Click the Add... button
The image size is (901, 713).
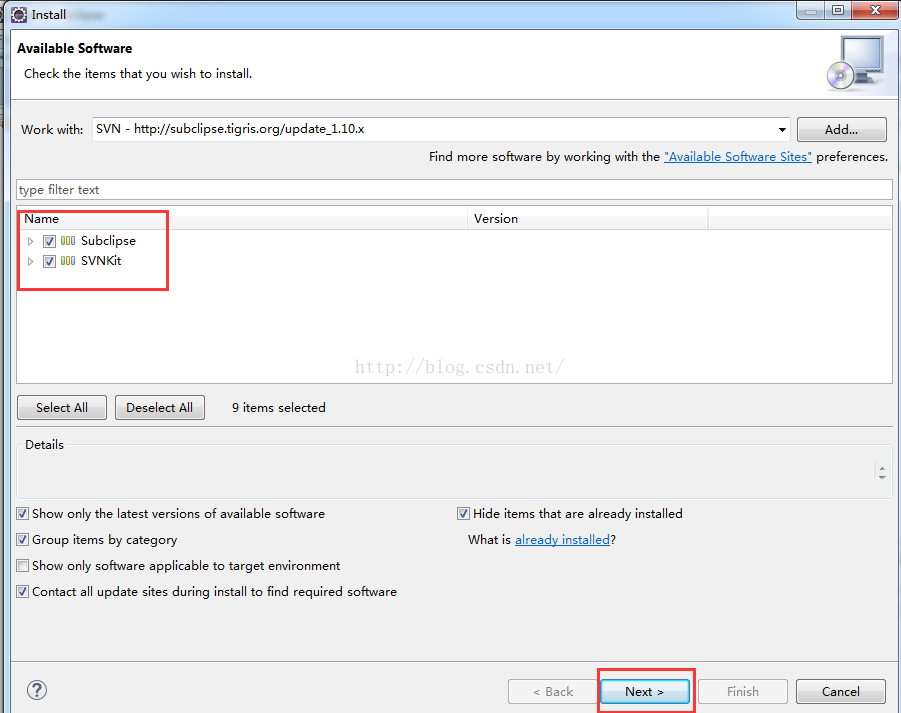point(841,129)
